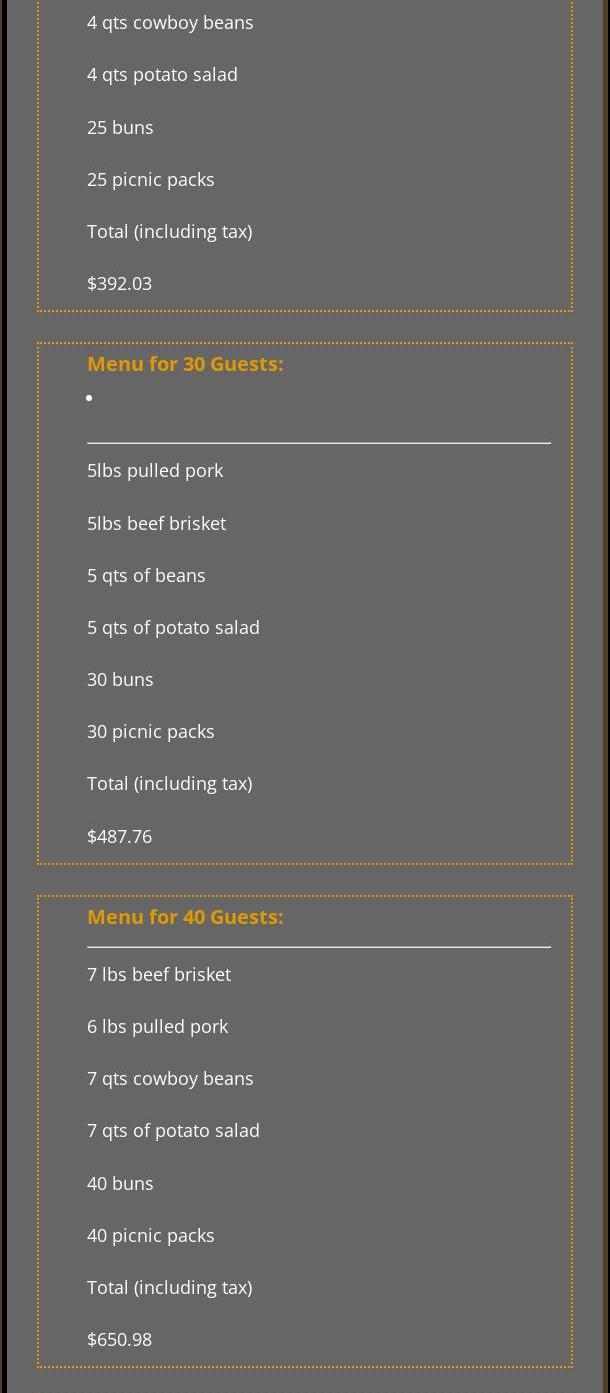
Task: Click the empty bullet under 30 Guests heading
Action: click(89, 398)
